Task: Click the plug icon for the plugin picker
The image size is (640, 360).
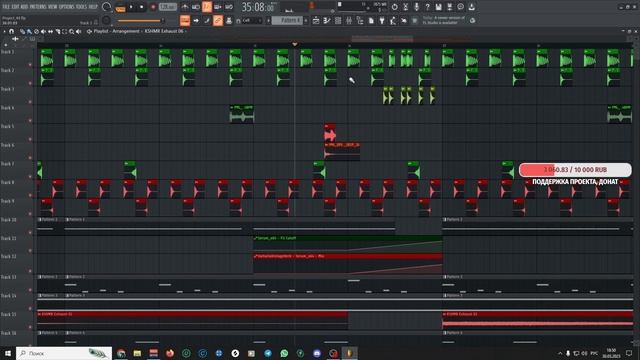Action: pos(382,20)
